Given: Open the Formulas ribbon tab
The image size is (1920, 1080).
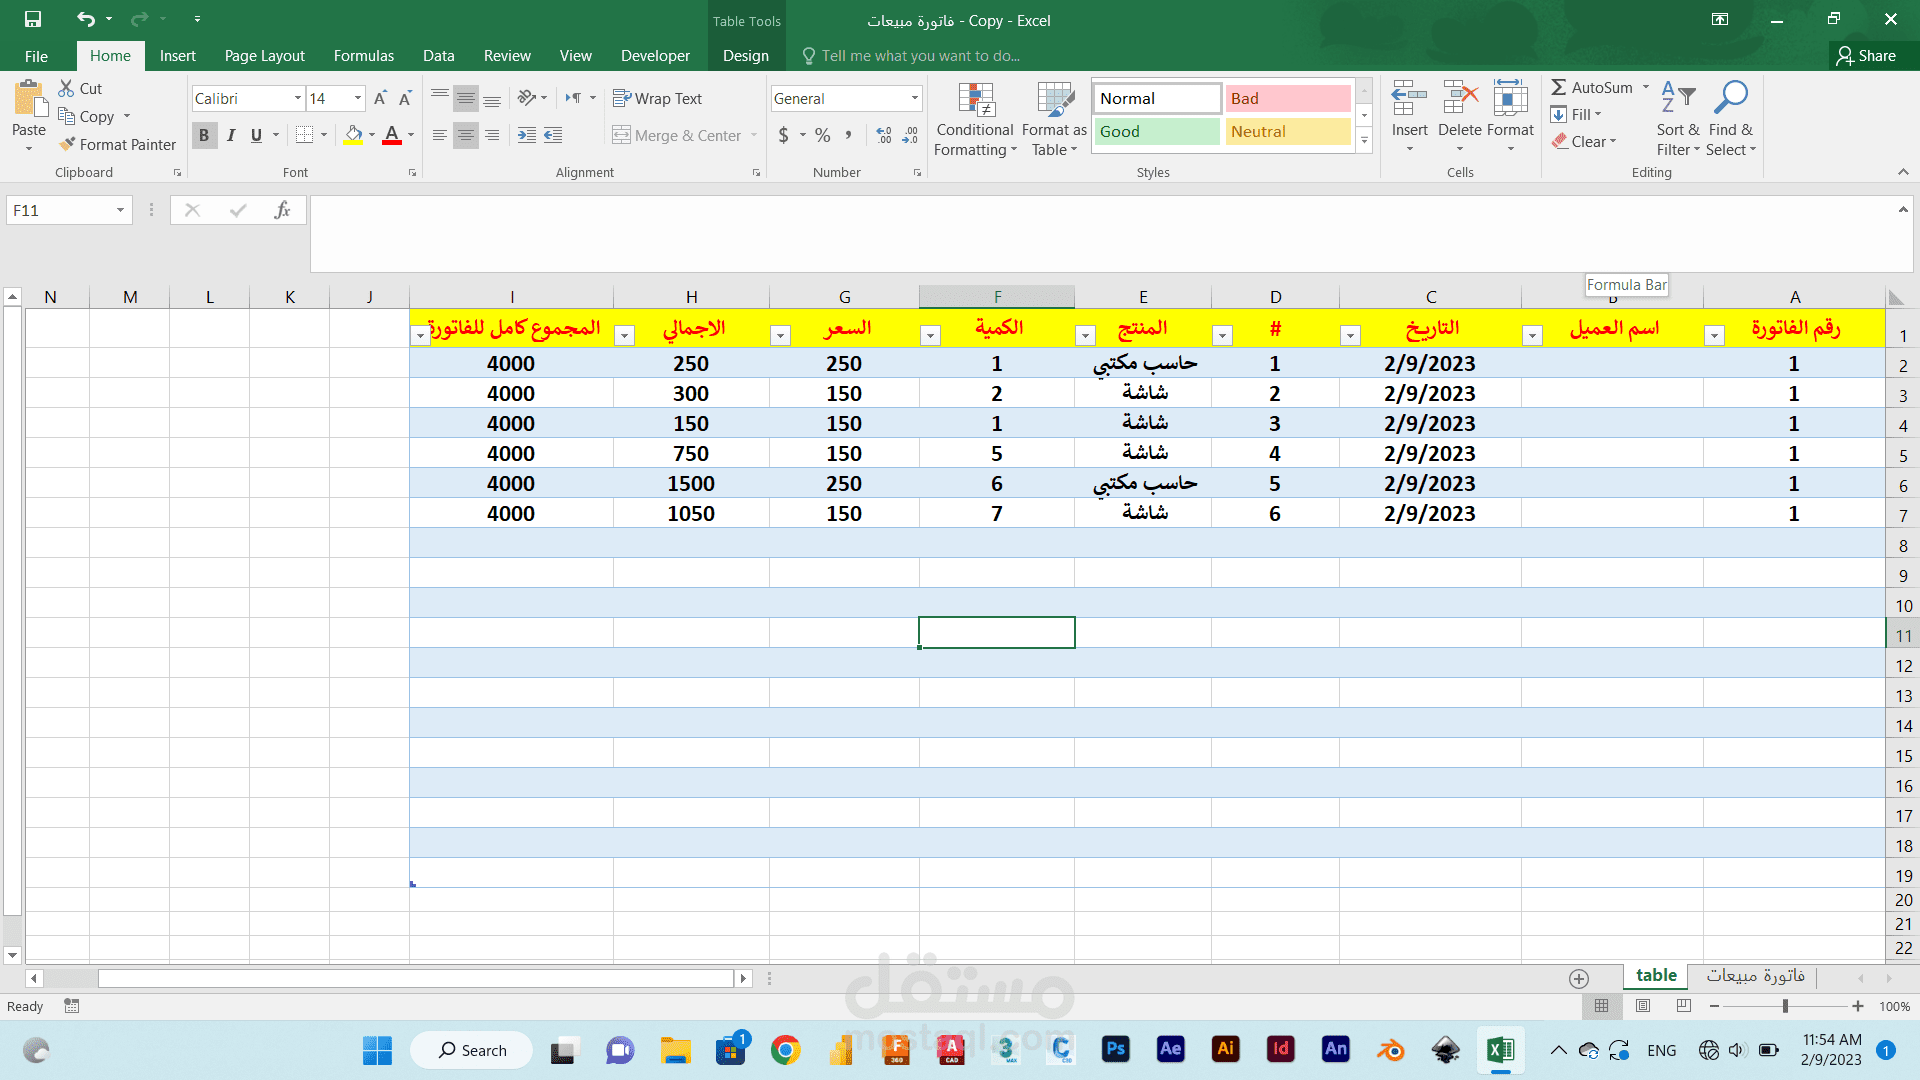Looking at the screenshot, I should click(x=363, y=56).
